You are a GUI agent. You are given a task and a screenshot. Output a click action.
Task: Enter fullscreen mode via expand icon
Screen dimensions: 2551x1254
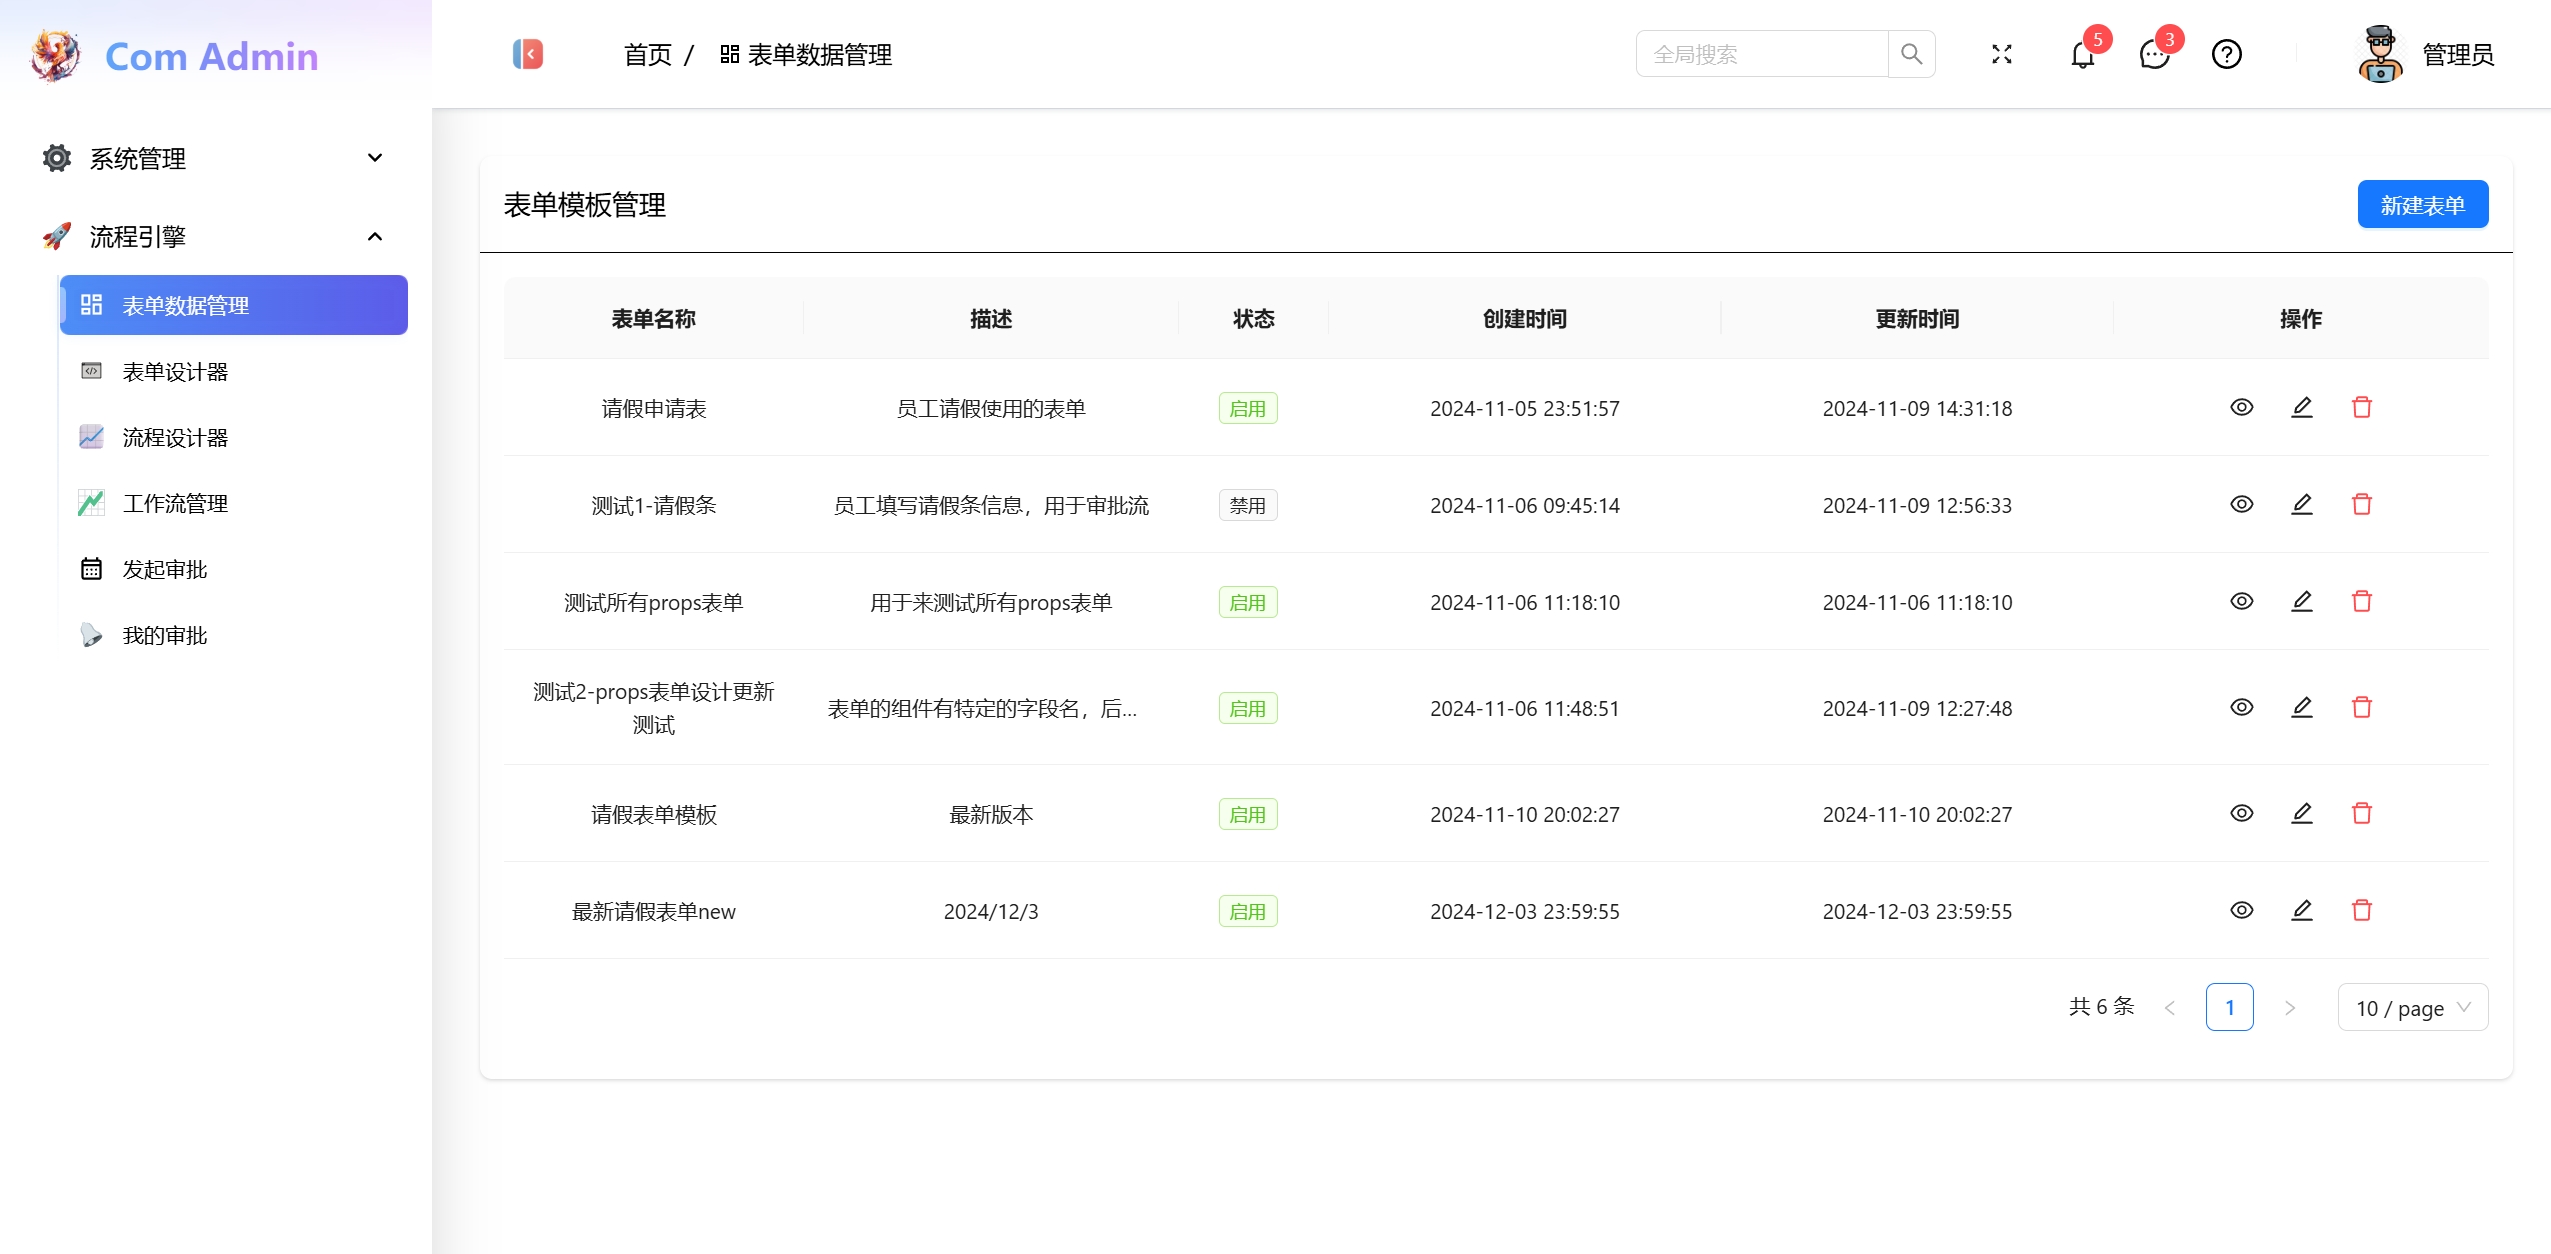[2001, 55]
